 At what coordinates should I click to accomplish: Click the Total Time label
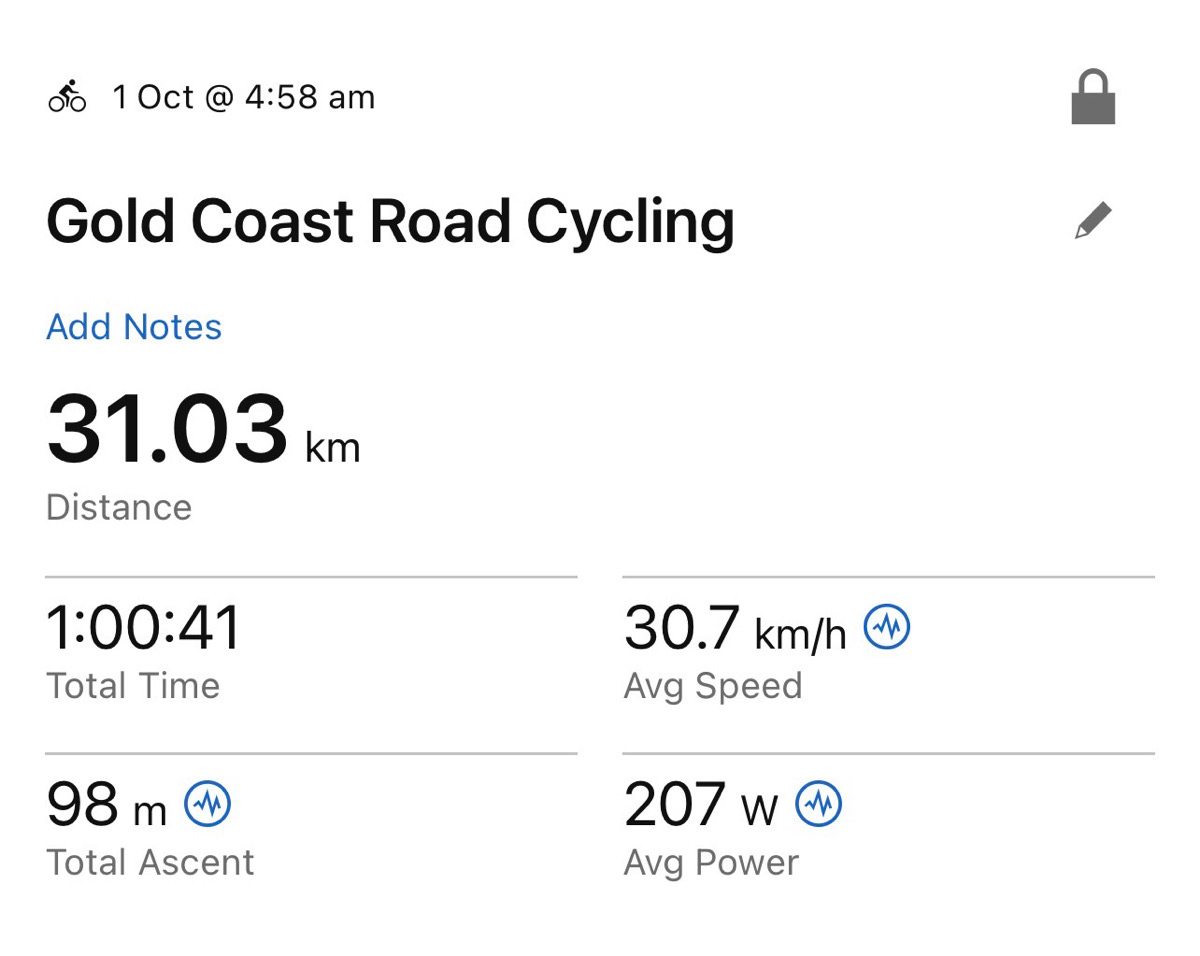coord(133,686)
